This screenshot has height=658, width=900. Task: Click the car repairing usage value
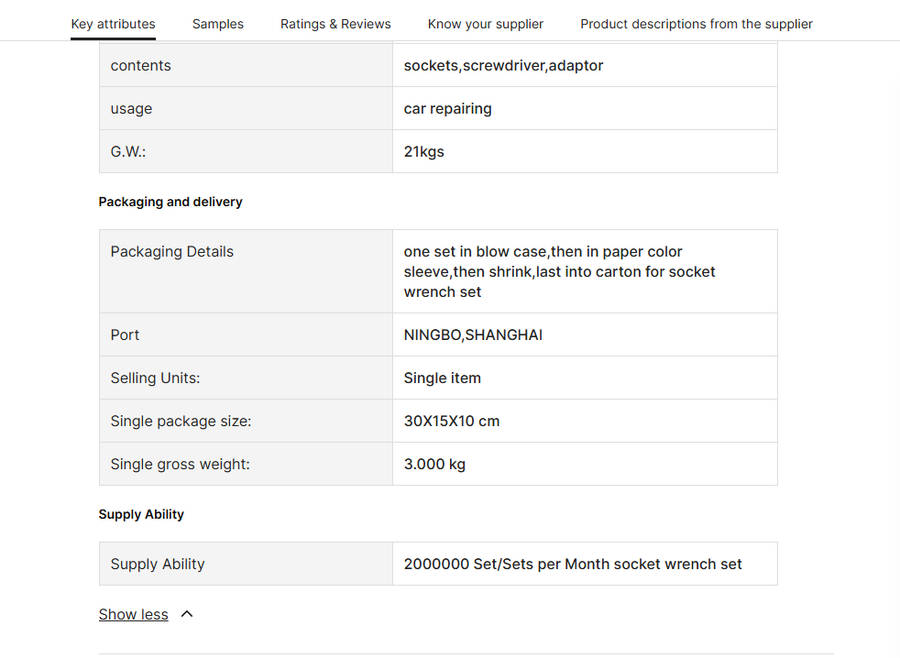tap(447, 109)
